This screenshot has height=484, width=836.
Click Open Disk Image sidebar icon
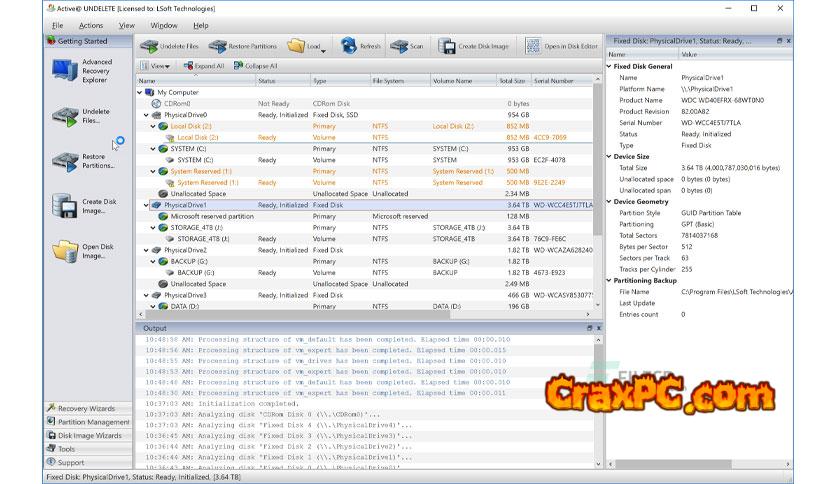click(x=87, y=250)
